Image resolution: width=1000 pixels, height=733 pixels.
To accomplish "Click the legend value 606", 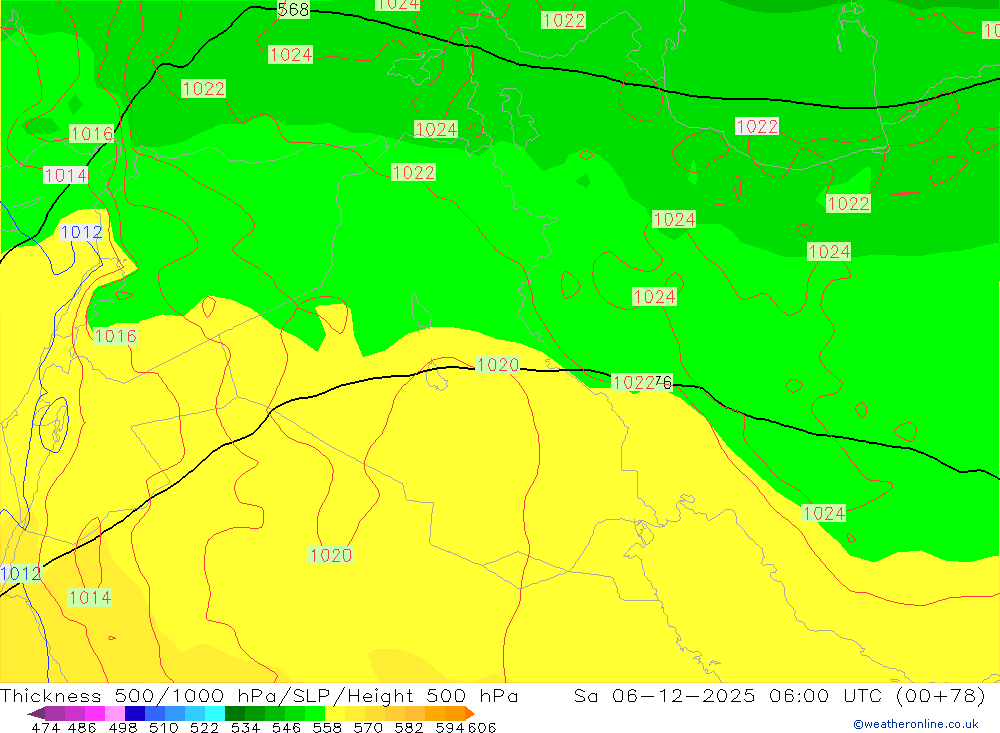I will [482, 727].
